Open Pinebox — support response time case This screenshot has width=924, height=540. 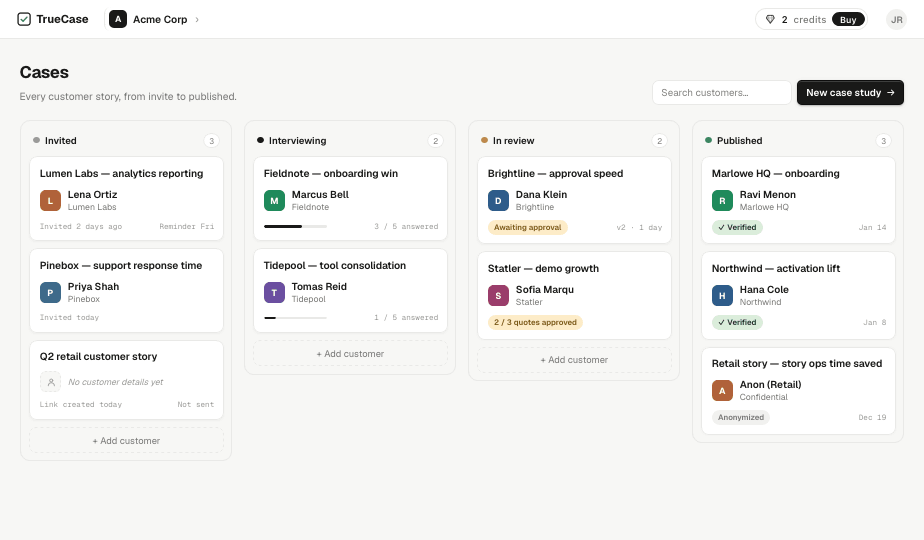pyautogui.click(x=126, y=291)
